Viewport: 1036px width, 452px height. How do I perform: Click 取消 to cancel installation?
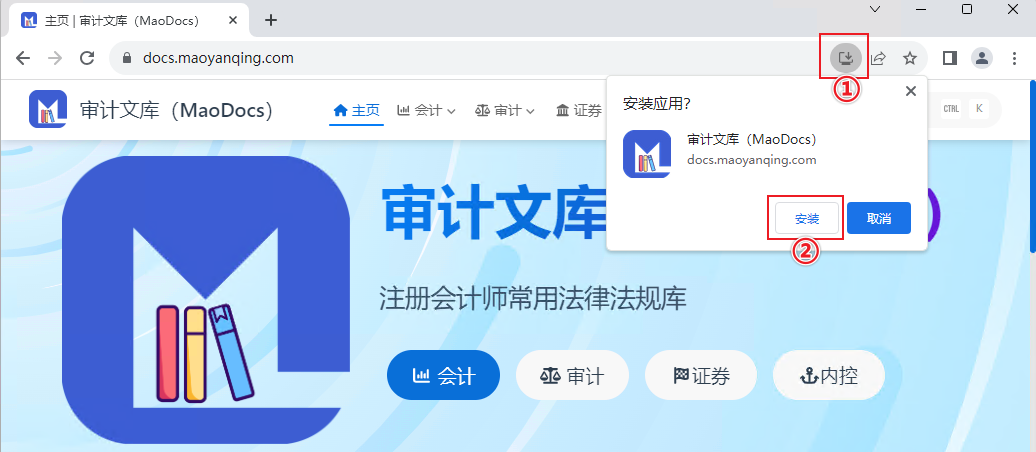[x=879, y=219]
